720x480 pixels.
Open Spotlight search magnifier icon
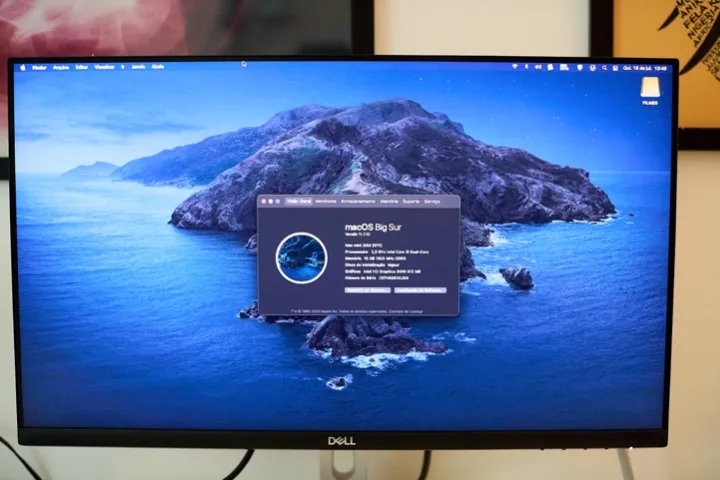604,68
